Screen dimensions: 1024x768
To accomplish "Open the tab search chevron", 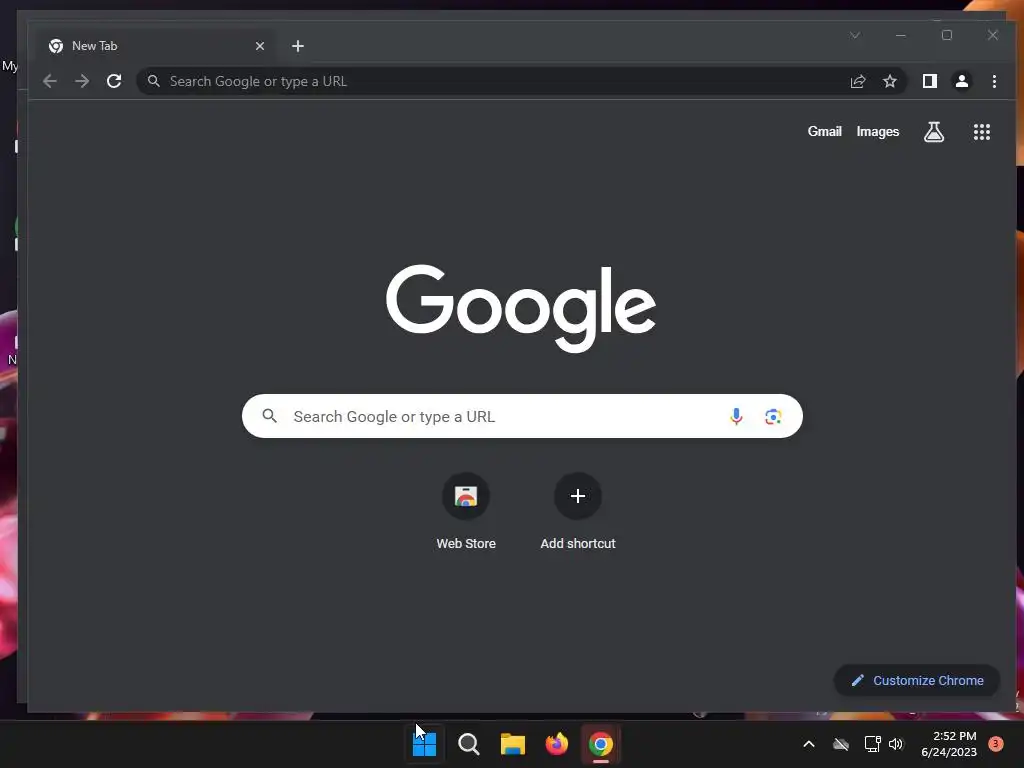I will tap(855, 35).
